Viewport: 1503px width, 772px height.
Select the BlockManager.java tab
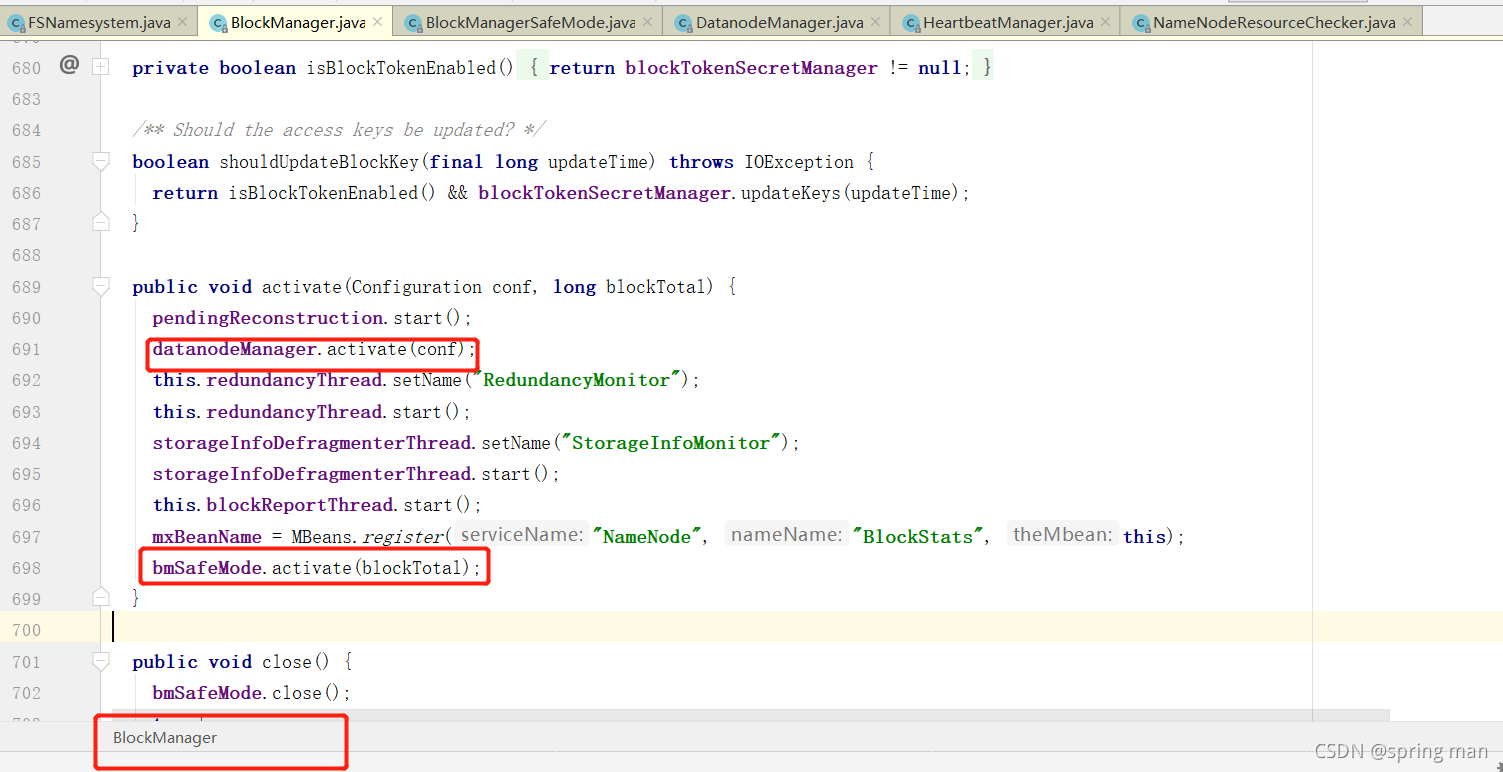tap(296, 22)
